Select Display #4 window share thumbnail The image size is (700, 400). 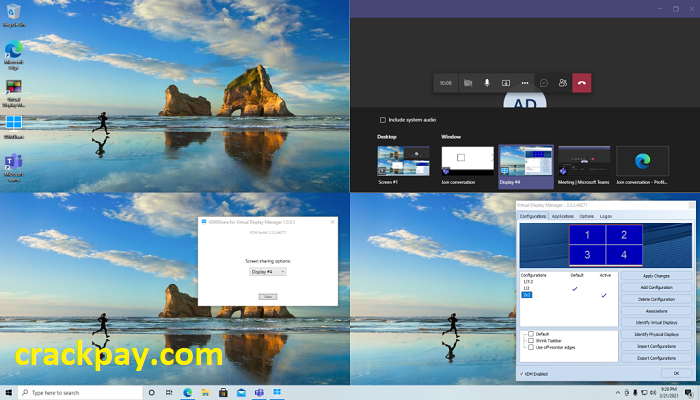[x=526, y=166]
